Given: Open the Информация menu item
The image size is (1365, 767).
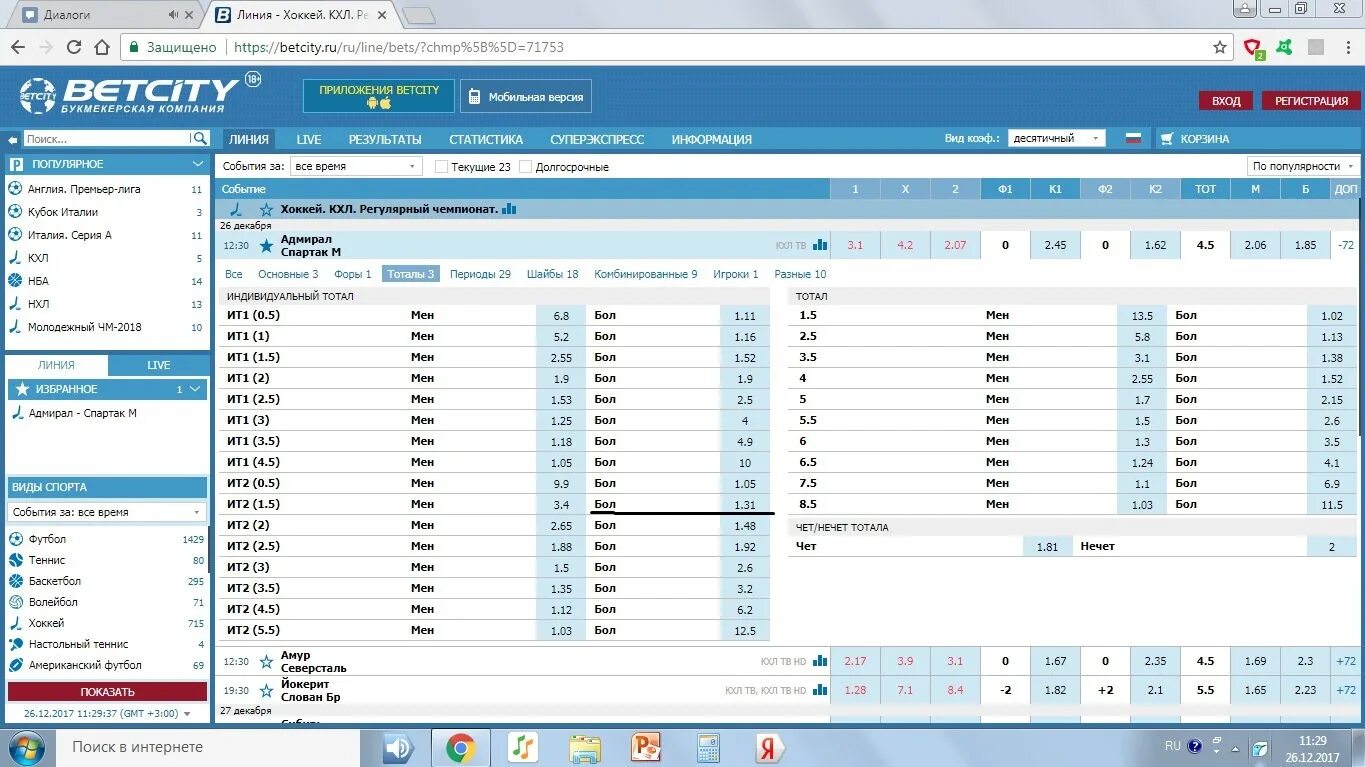Looking at the screenshot, I should [x=711, y=140].
